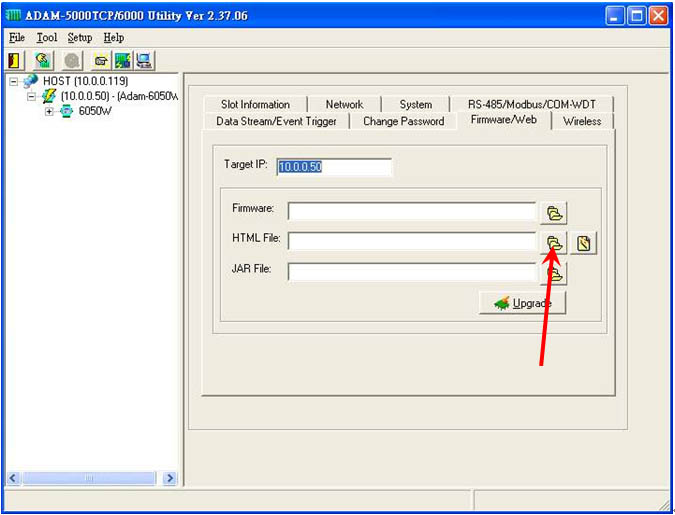The image size is (675, 515).
Task: Click the greyed-out round toolbar icon
Action: pyautogui.click(x=72, y=60)
